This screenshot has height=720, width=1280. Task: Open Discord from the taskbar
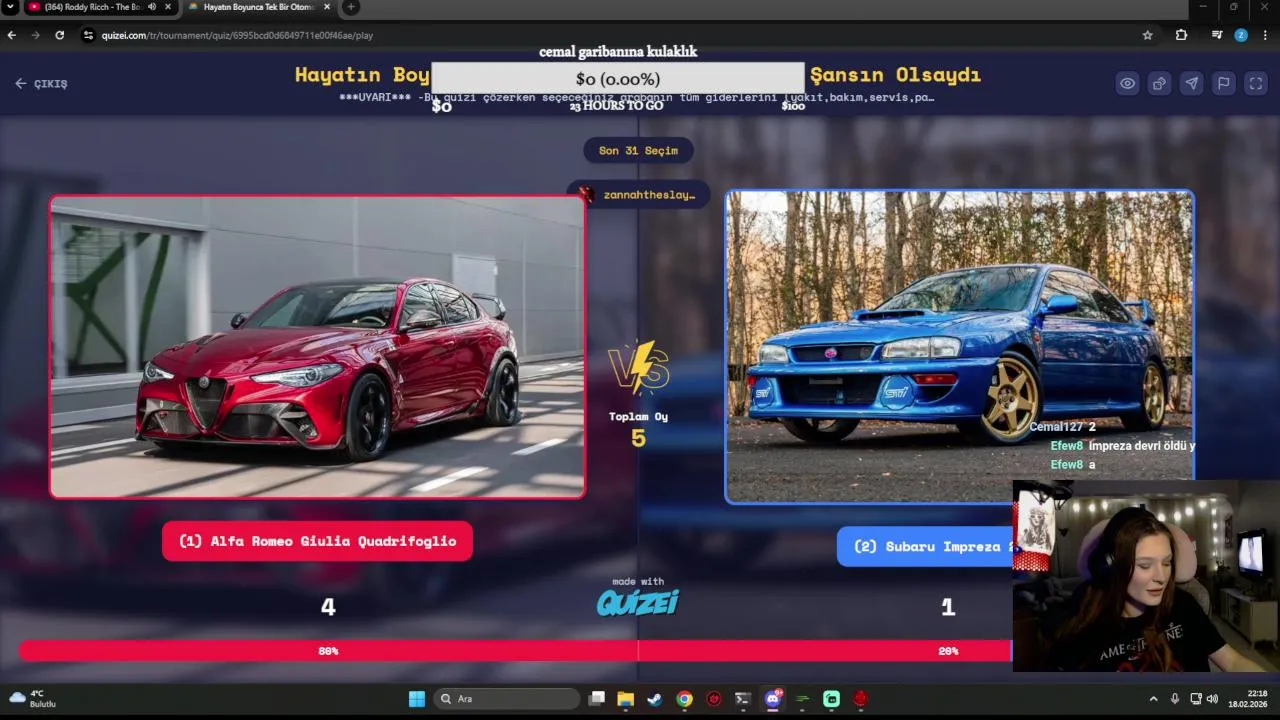point(772,699)
